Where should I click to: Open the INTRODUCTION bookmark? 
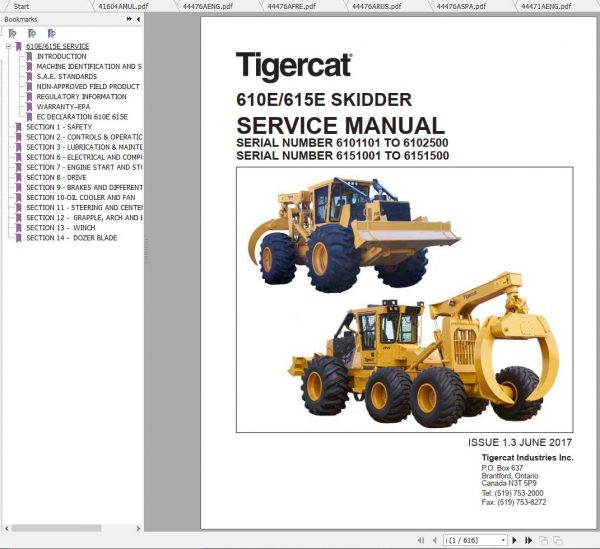[61, 56]
